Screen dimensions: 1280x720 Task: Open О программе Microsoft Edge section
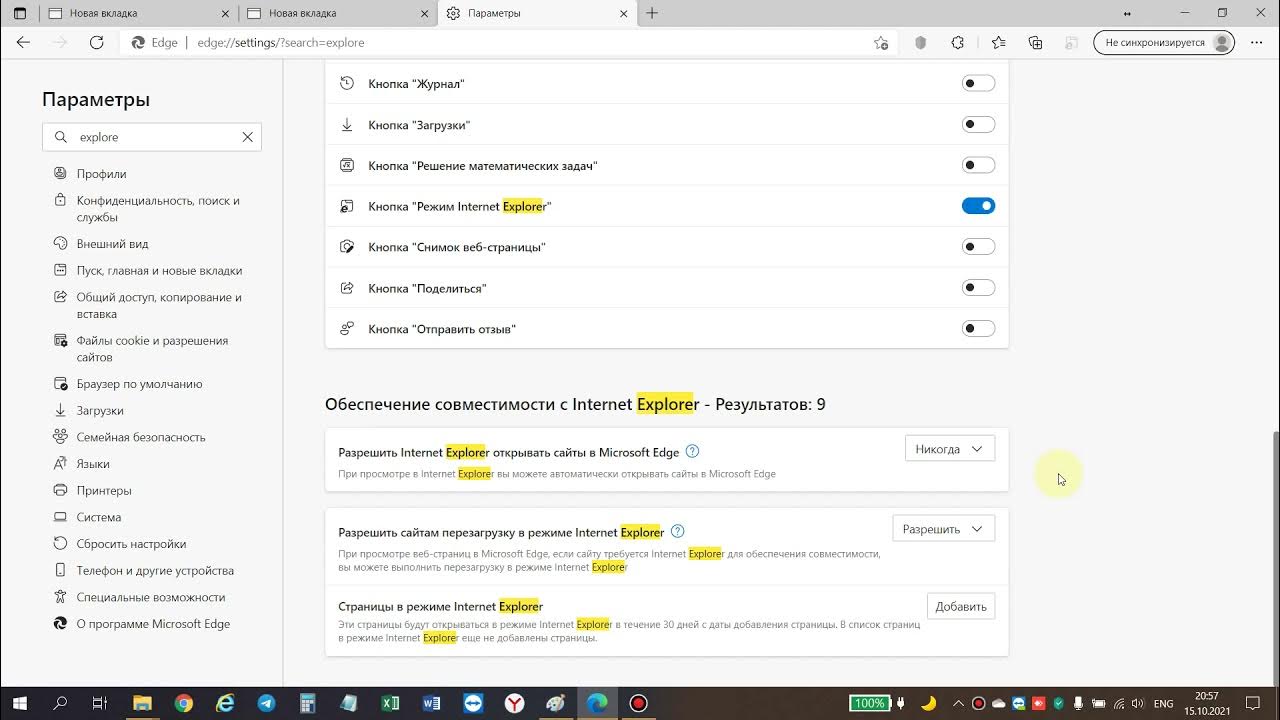click(x=153, y=624)
